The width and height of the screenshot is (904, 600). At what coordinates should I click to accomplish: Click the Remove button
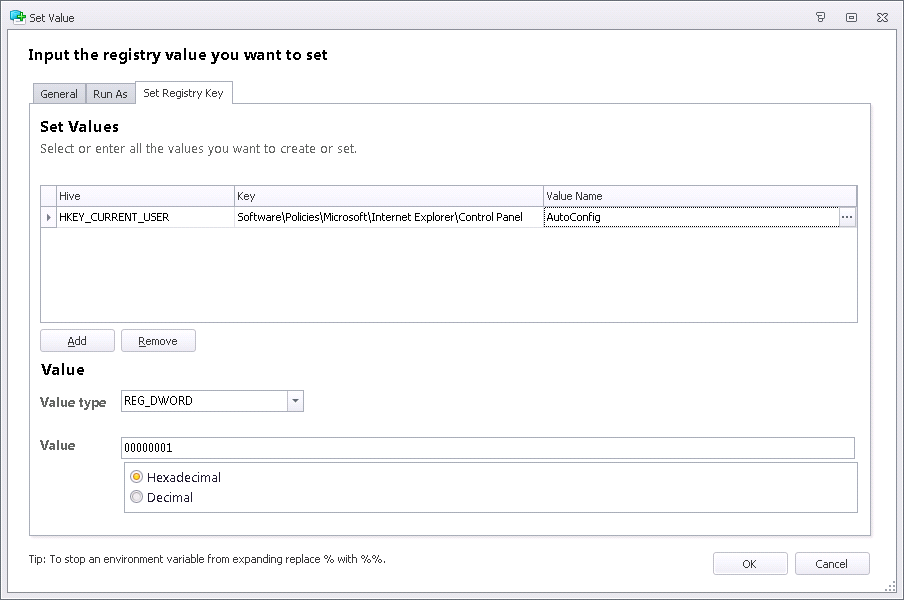tap(157, 340)
